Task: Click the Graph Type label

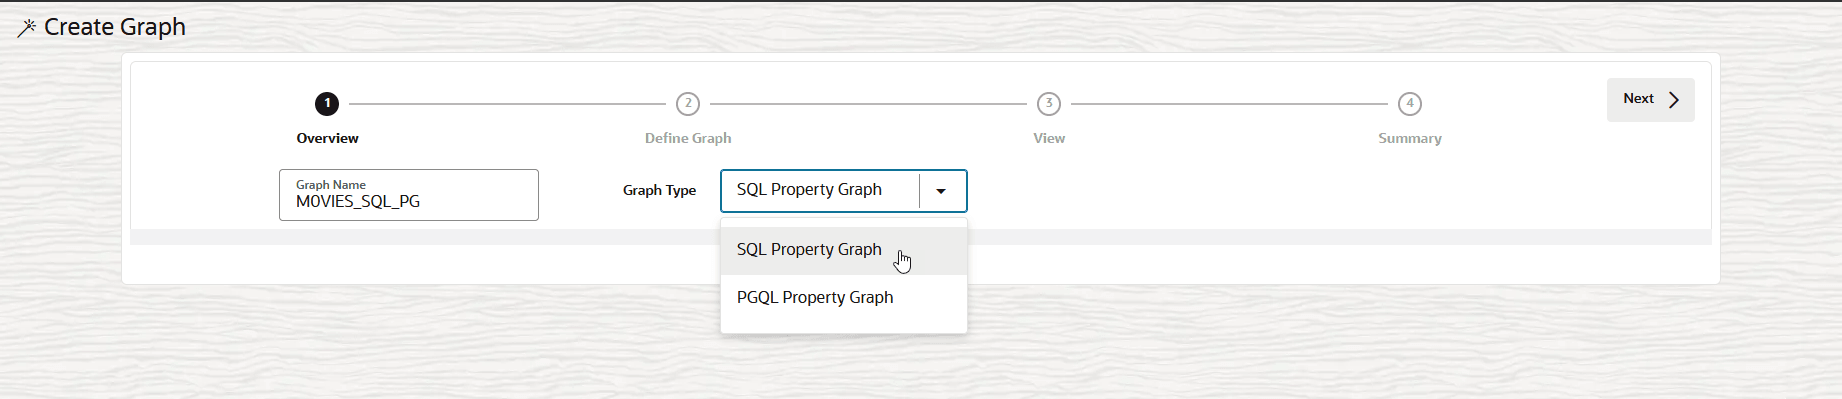Action: [659, 190]
